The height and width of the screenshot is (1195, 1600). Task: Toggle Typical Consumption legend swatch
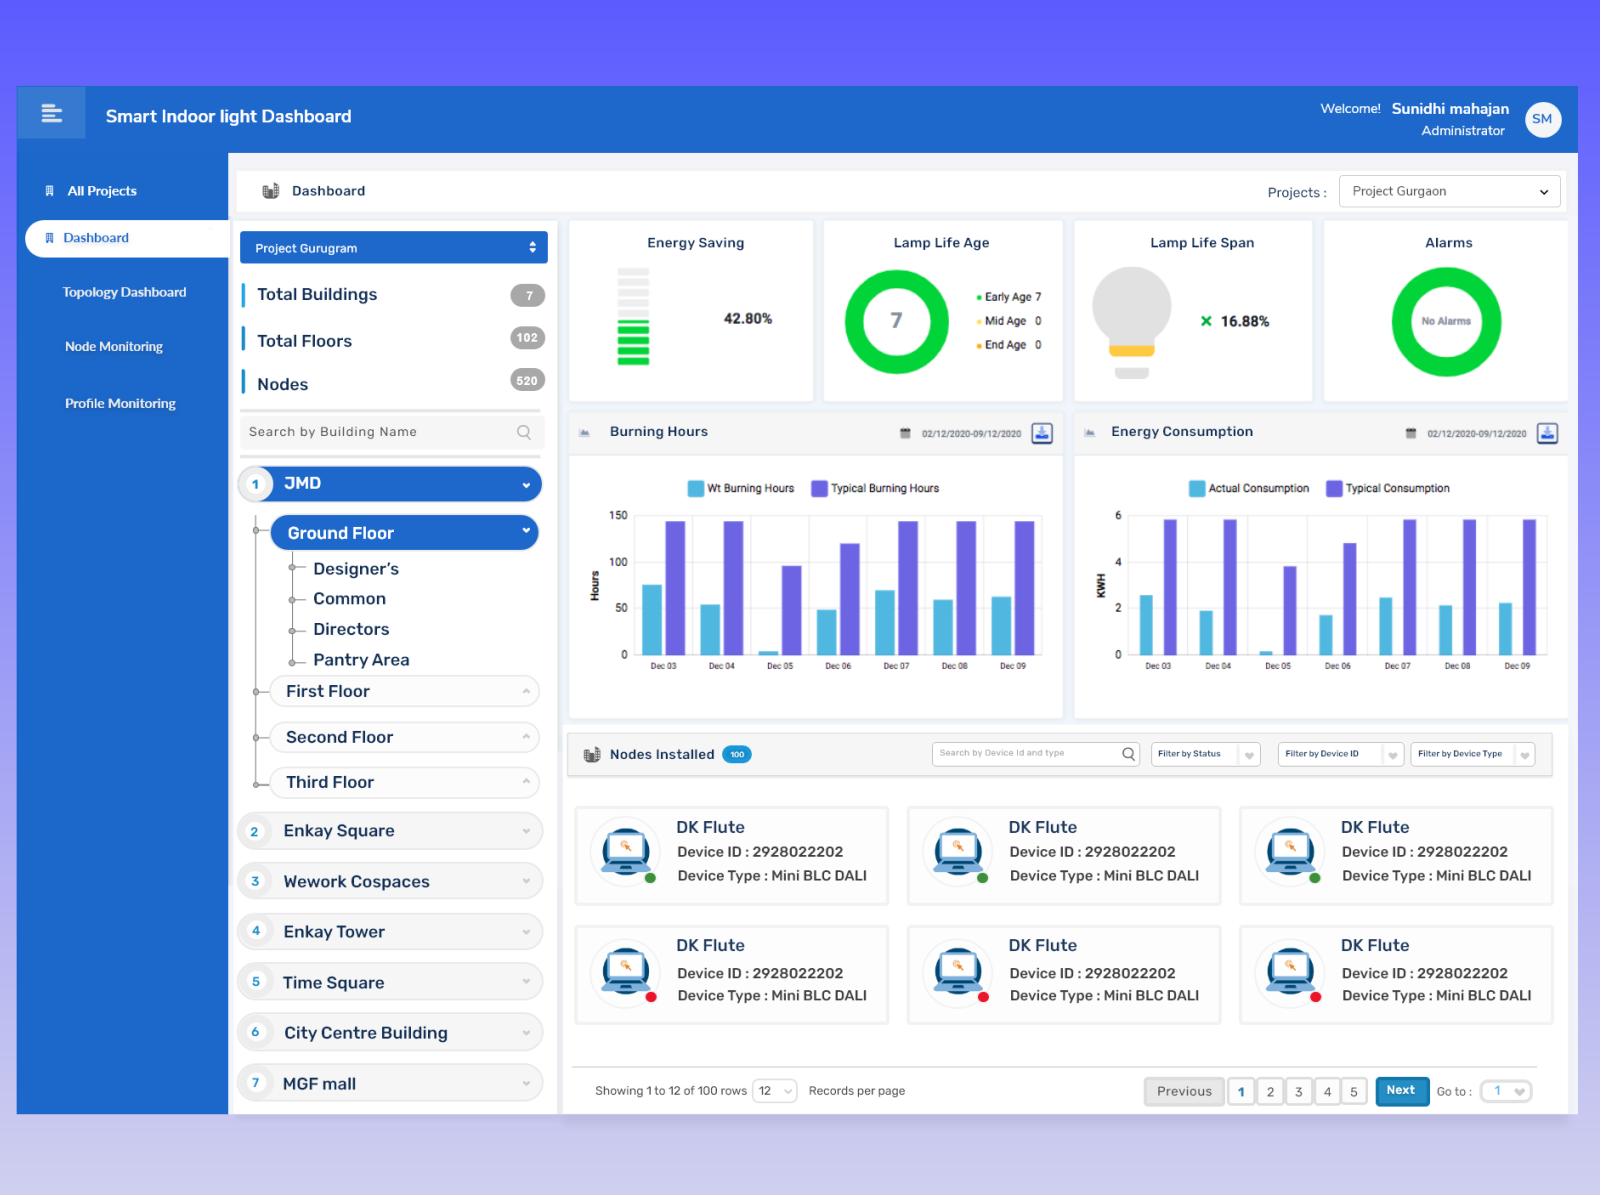pos(1334,489)
